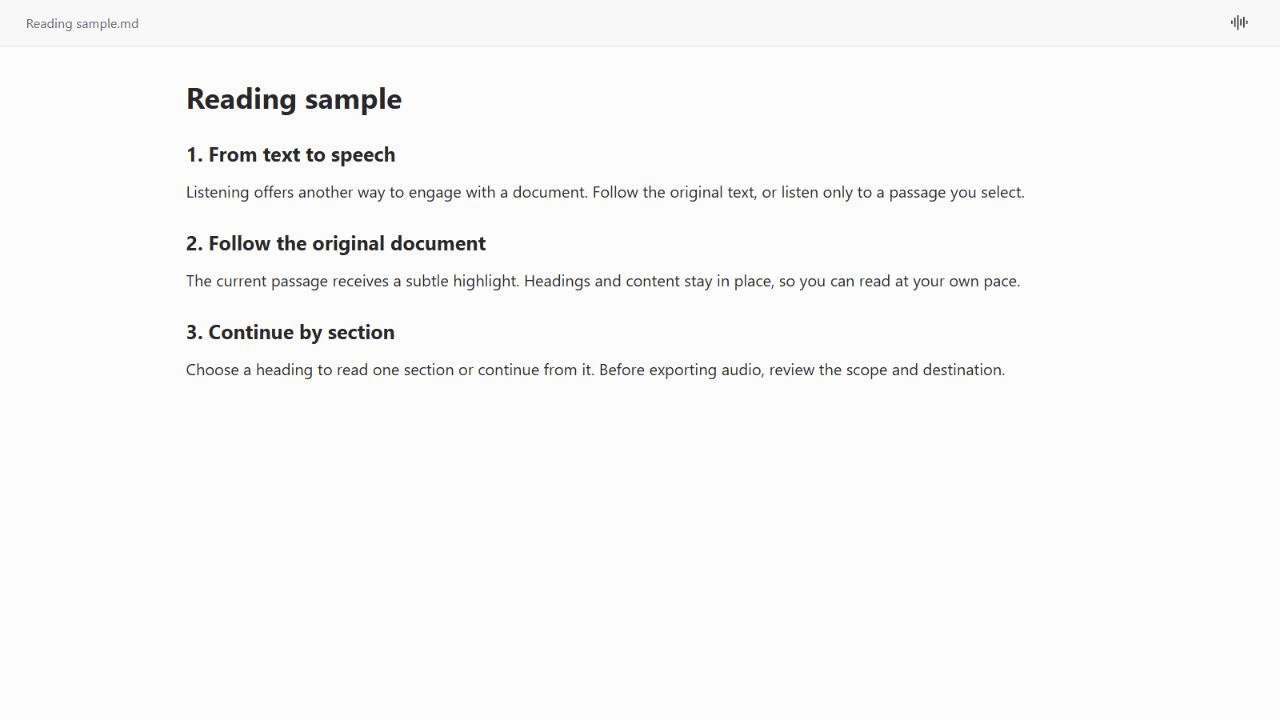
Task: Select heading '3. Continue by section'
Action: tap(290, 332)
